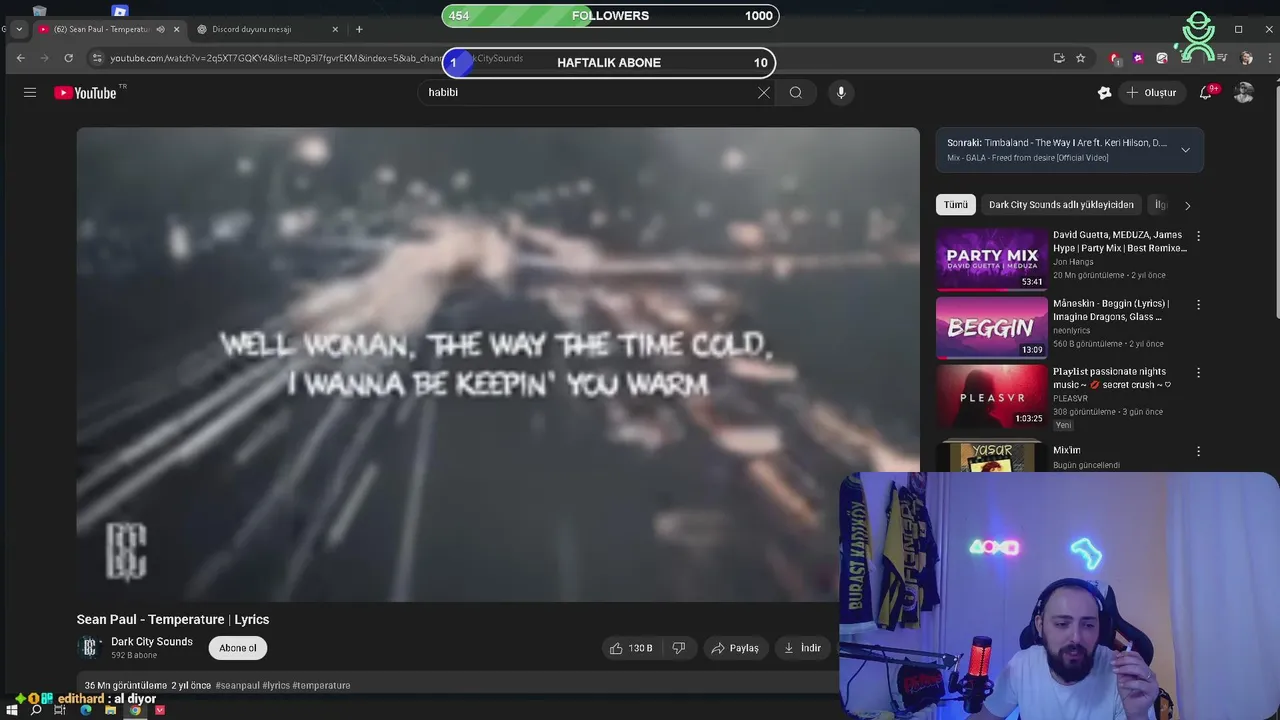This screenshot has width=1280, height=720.
Task: Click the #lyrics hashtag
Action: coord(276,685)
